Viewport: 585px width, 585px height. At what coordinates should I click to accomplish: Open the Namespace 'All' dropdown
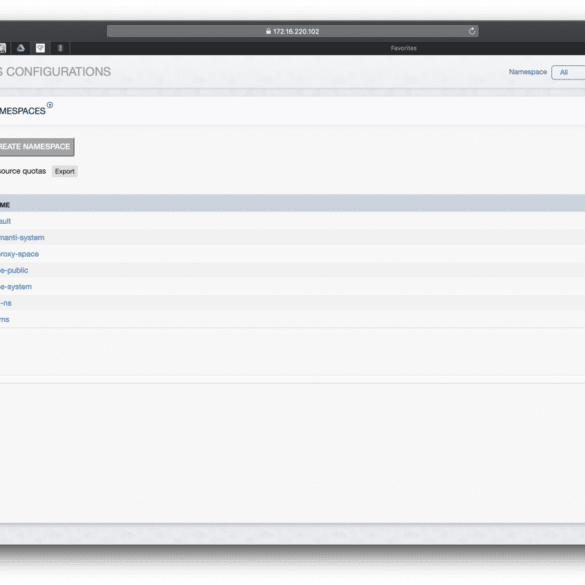(569, 72)
